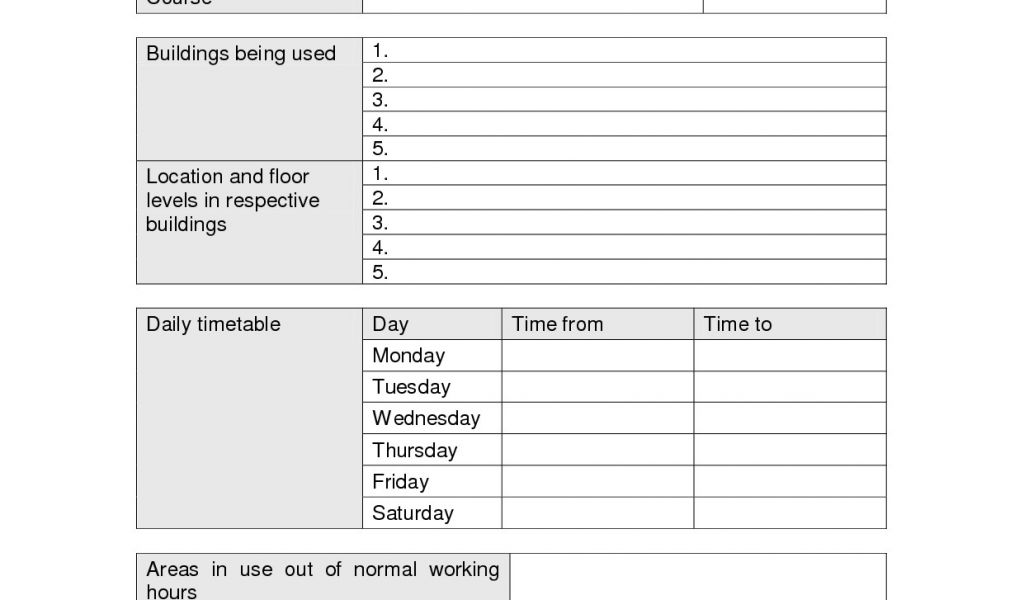Click Wednesday's Time to cell
The width and height of the screenshot is (1024, 600).
click(789, 418)
